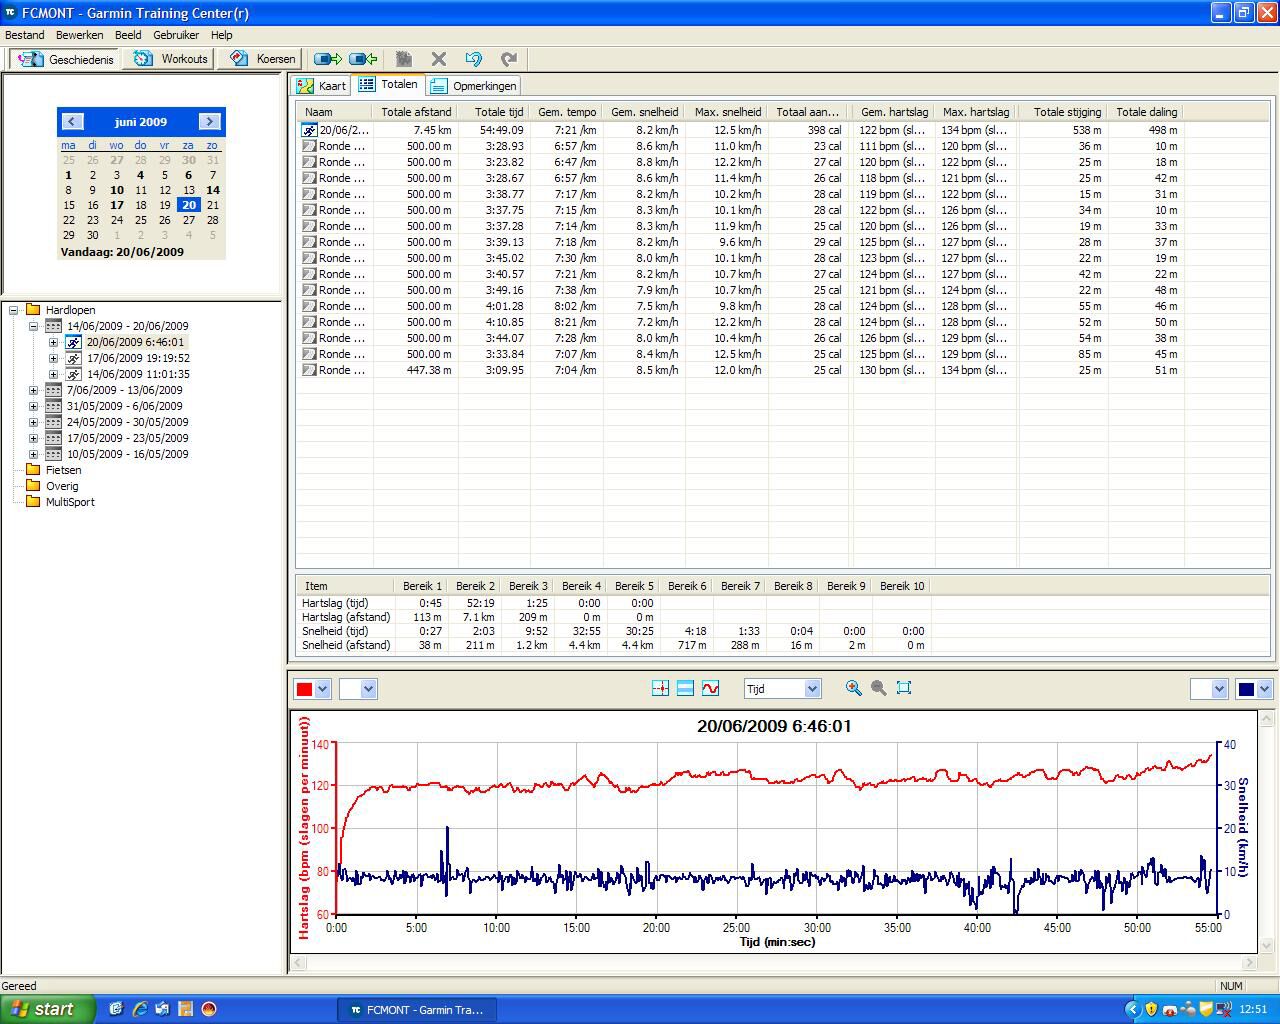Open Internet Explorer from quick launch
This screenshot has height=1024, width=1280.
click(x=139, y=1009)
